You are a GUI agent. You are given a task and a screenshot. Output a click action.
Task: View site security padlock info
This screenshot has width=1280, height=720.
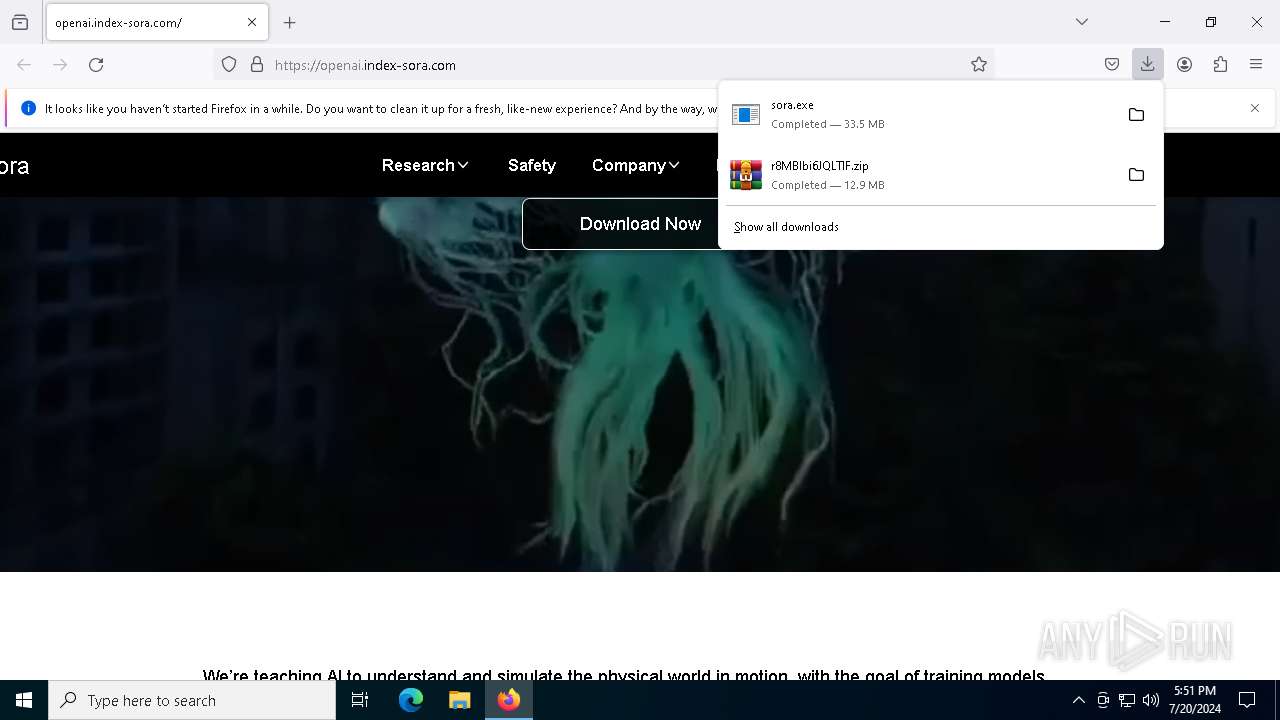tap(257, 65)
